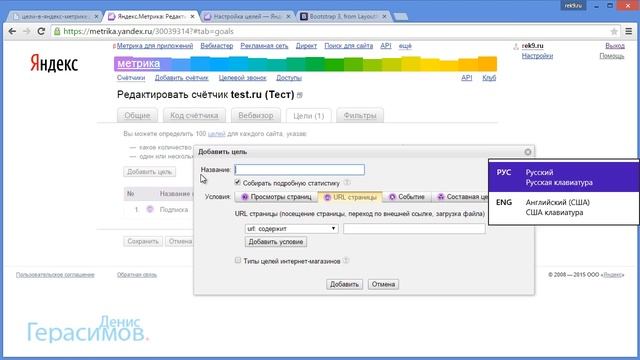Click the Яндекс logo
The width and height of the screenshot is (640, 360).
(x=54, y=64)
